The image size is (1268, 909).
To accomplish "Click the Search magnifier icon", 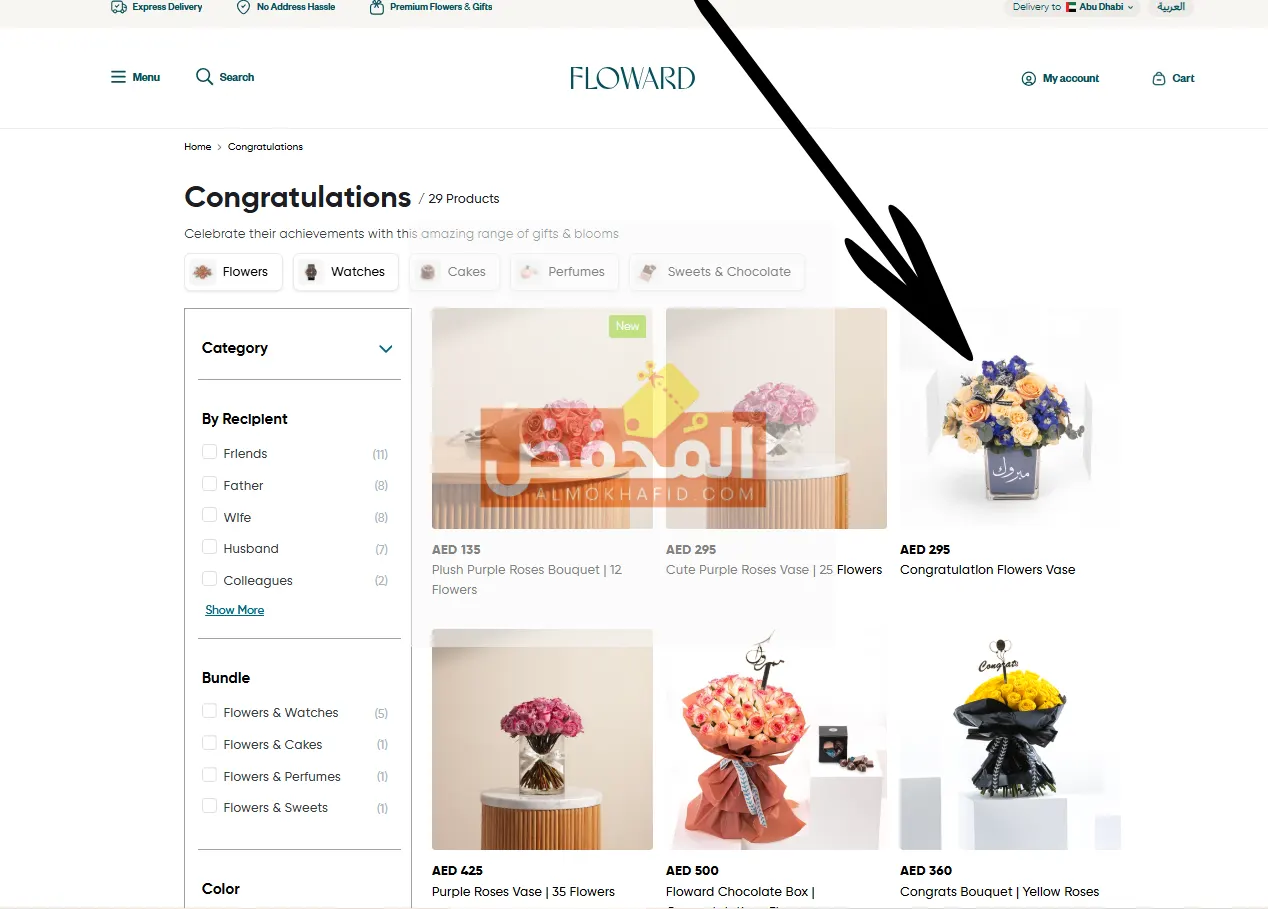I will click(x=204, y=77).
